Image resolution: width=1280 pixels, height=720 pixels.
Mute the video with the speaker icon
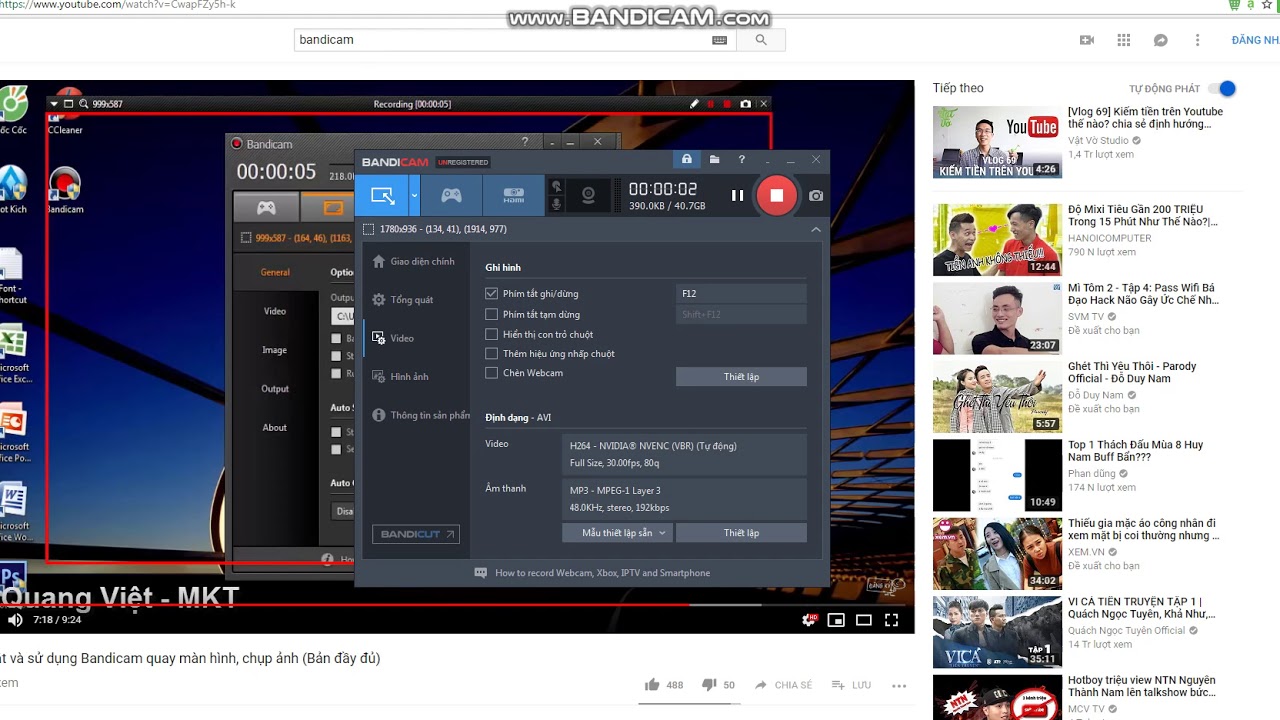(15, 620)
